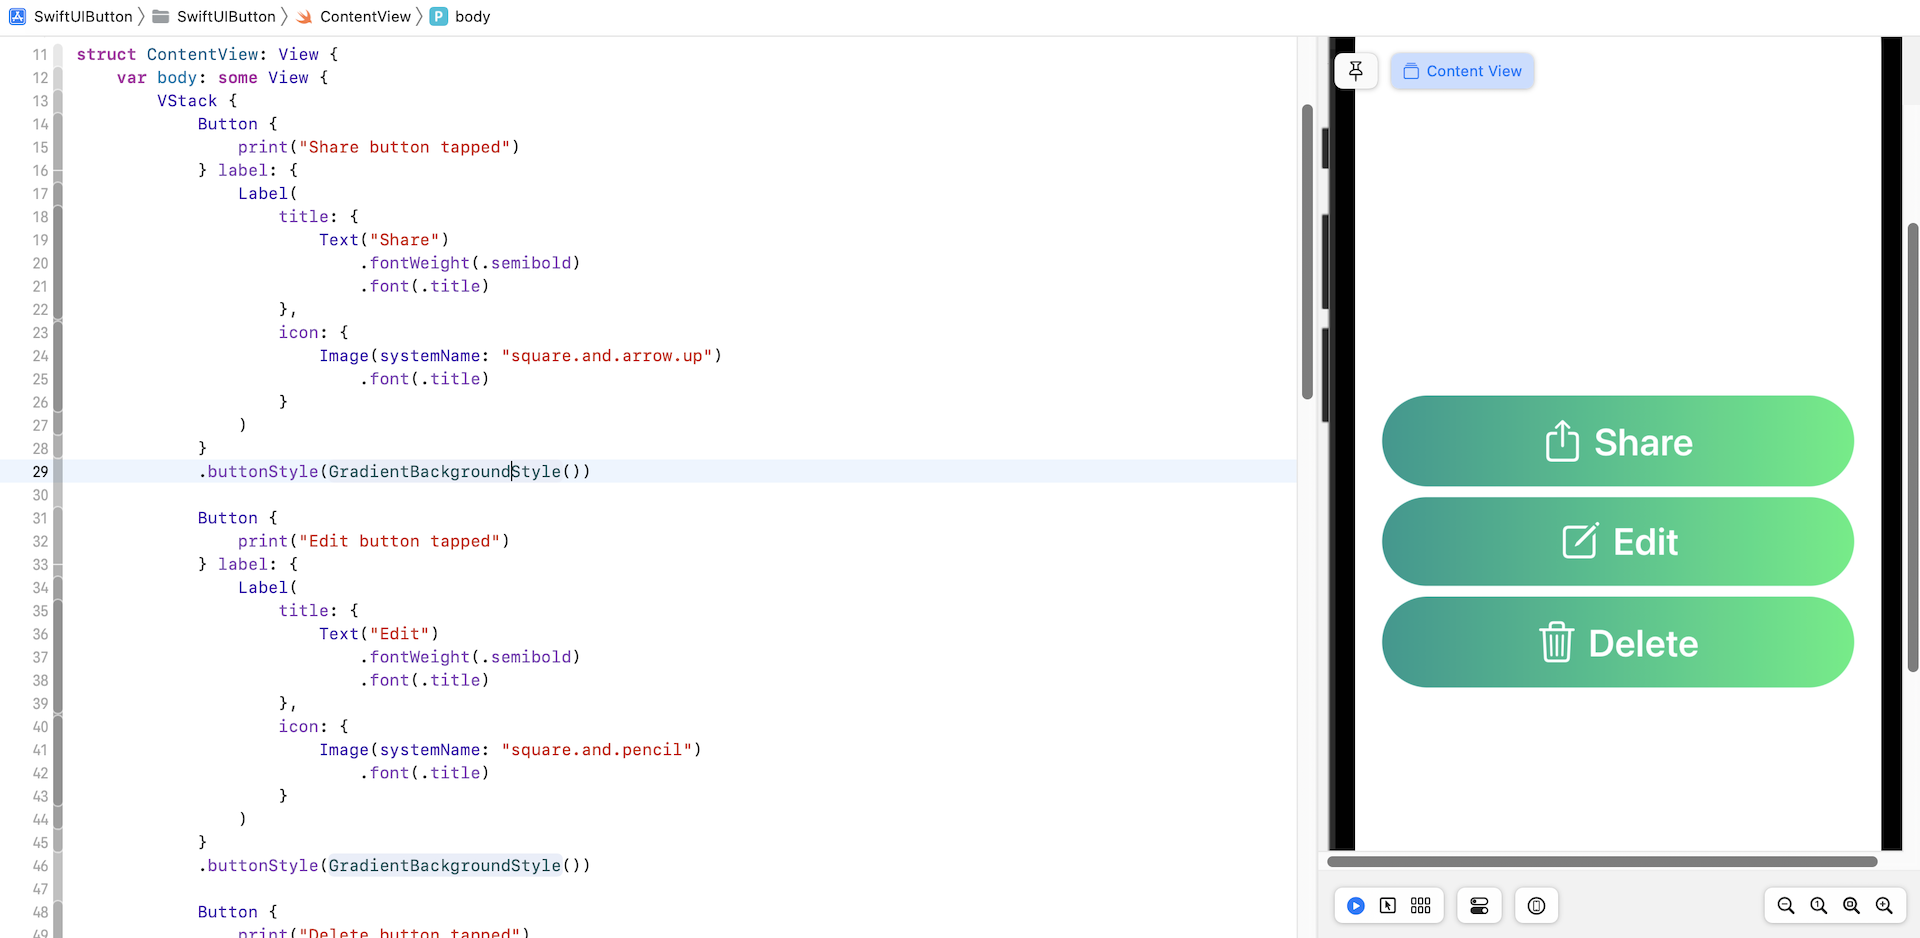Viewport: 1920px width, 938px height.
Task: Click GradientBackgroundStyle on line 46
Action: pyautogui.click(x=445, y=865)
